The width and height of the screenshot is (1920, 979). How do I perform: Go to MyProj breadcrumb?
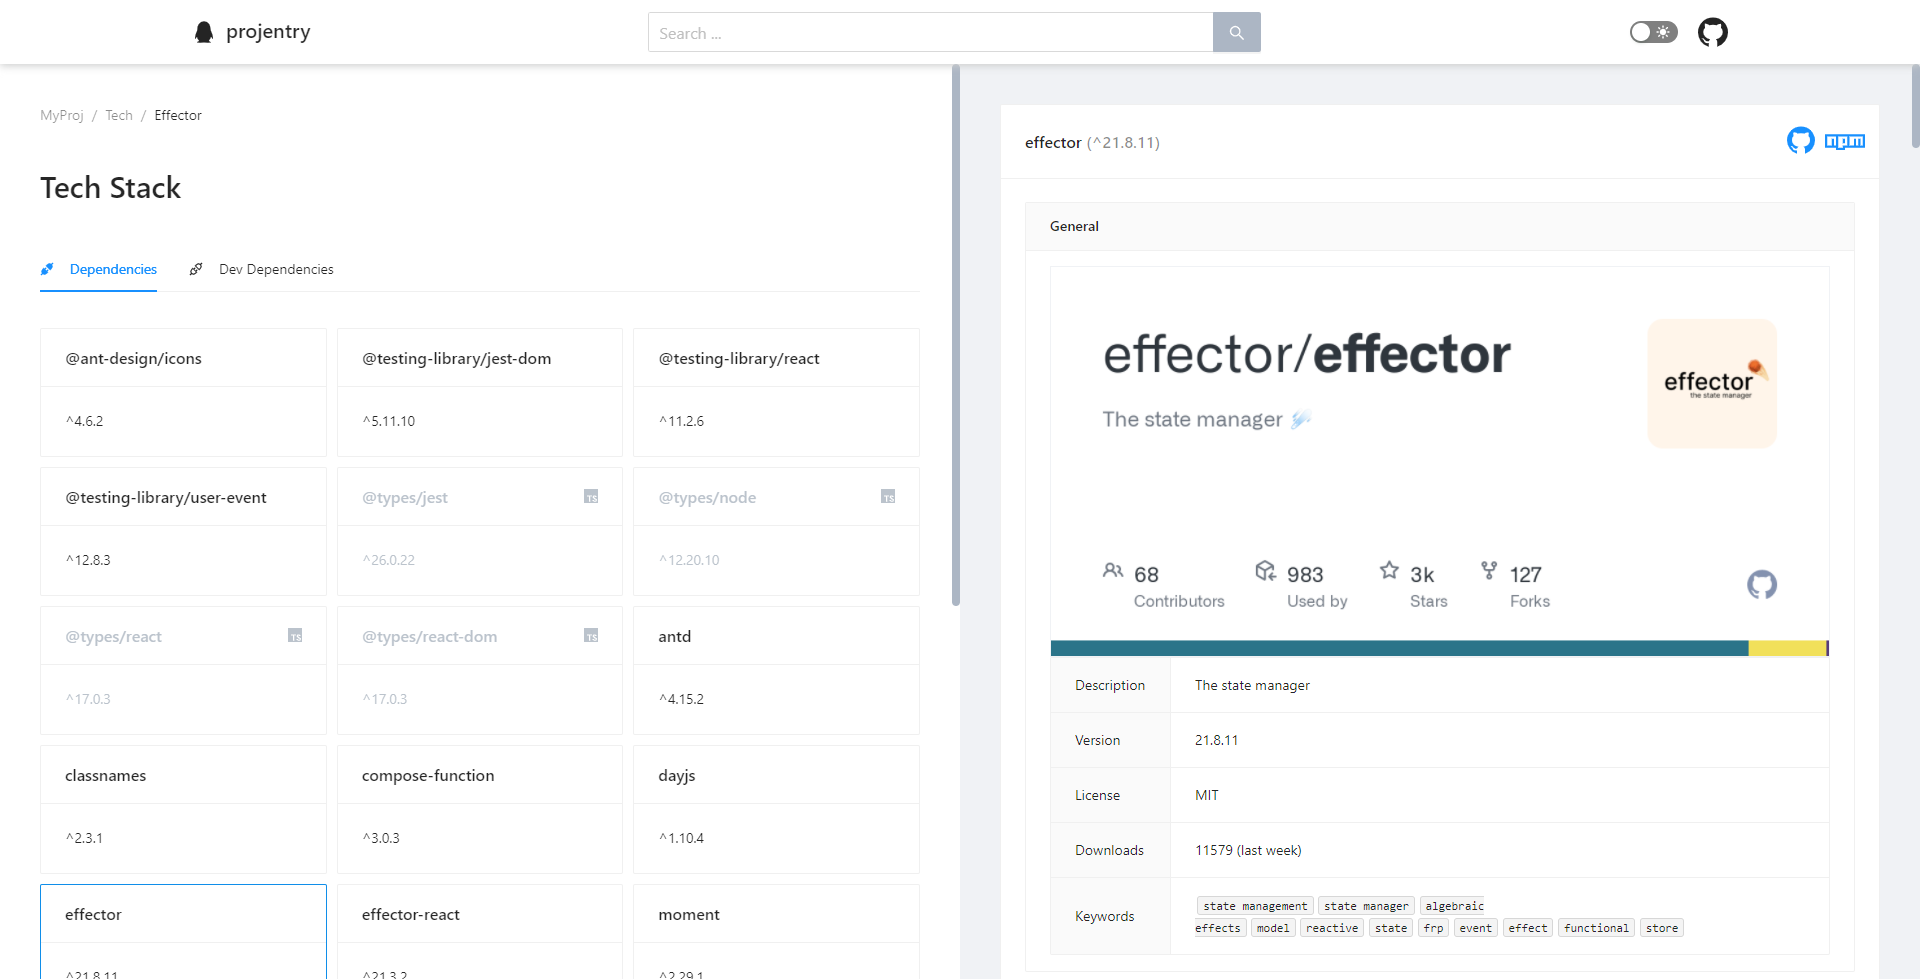(x=62, y=115)
